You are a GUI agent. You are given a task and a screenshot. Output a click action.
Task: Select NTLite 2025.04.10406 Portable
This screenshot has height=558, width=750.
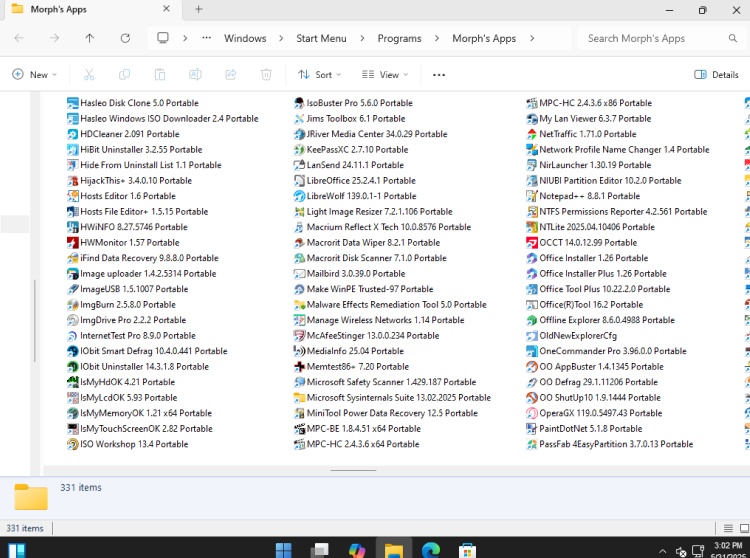pos(590,227)
